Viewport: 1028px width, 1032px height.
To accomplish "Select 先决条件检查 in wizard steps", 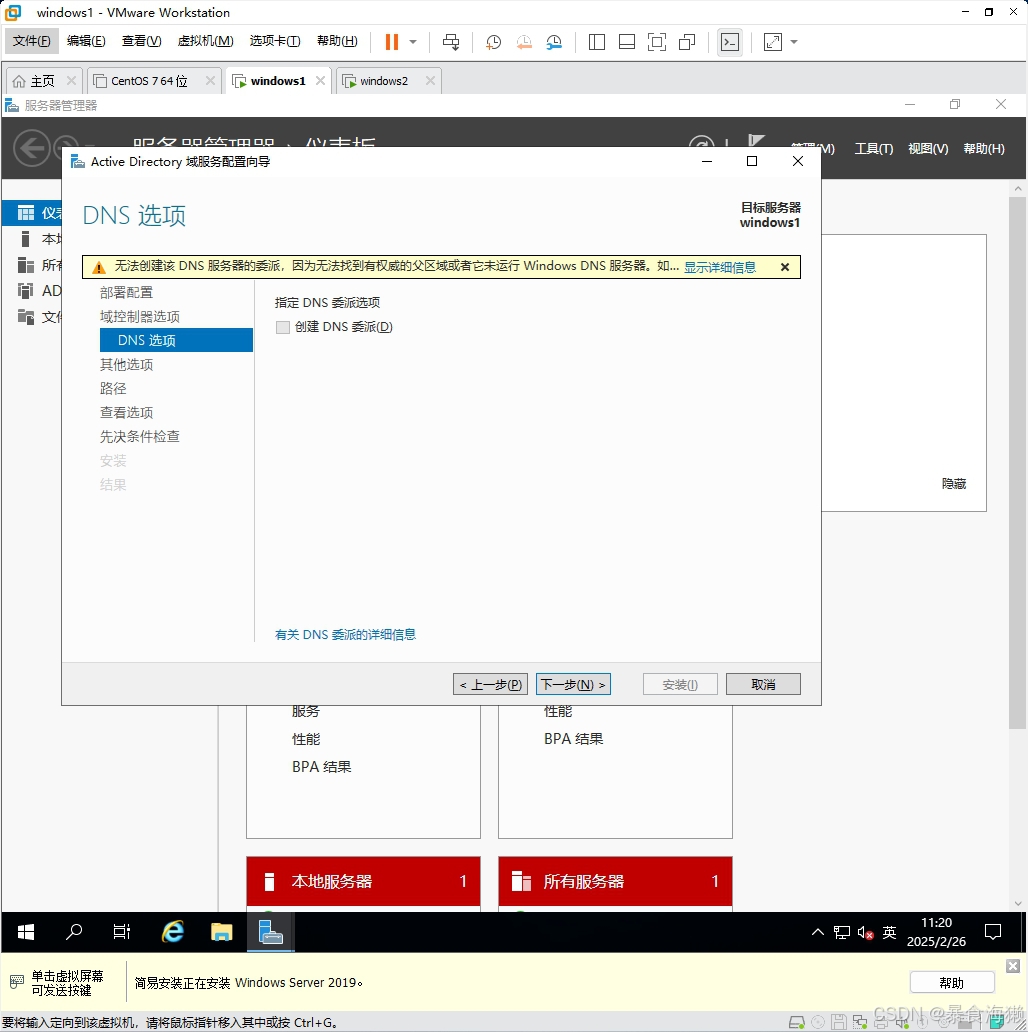I will (140, 436).
